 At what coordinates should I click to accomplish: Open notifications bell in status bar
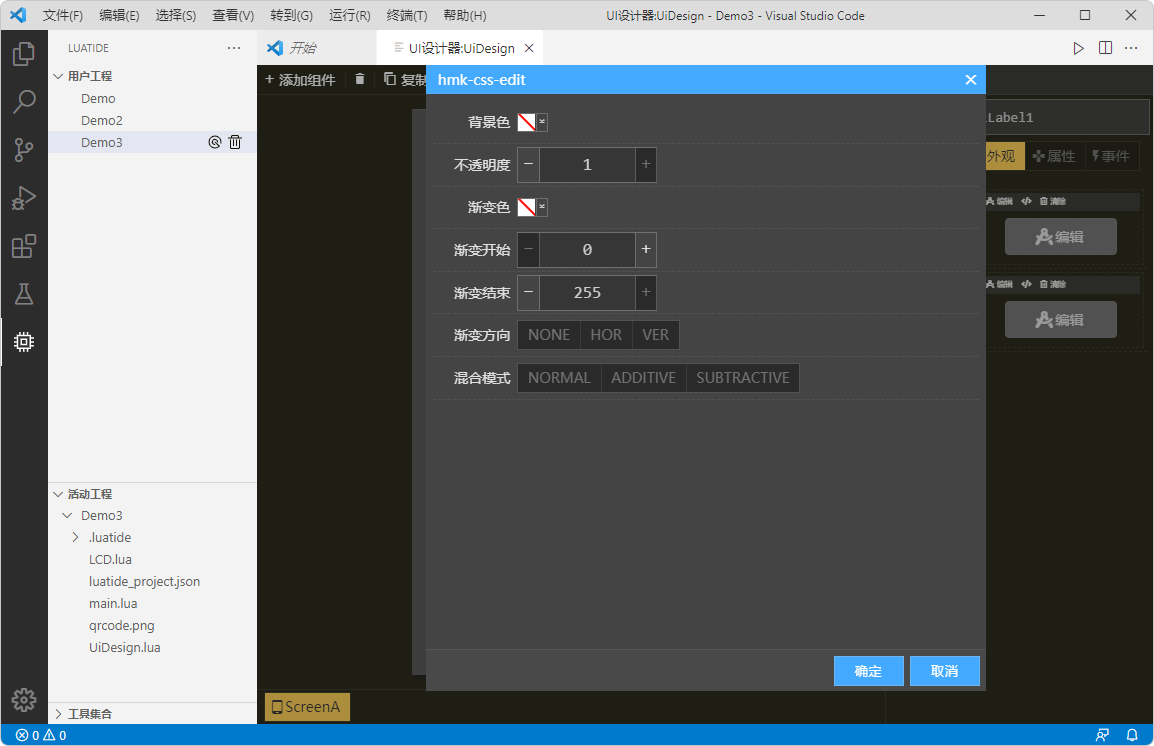click(1132, 735)
